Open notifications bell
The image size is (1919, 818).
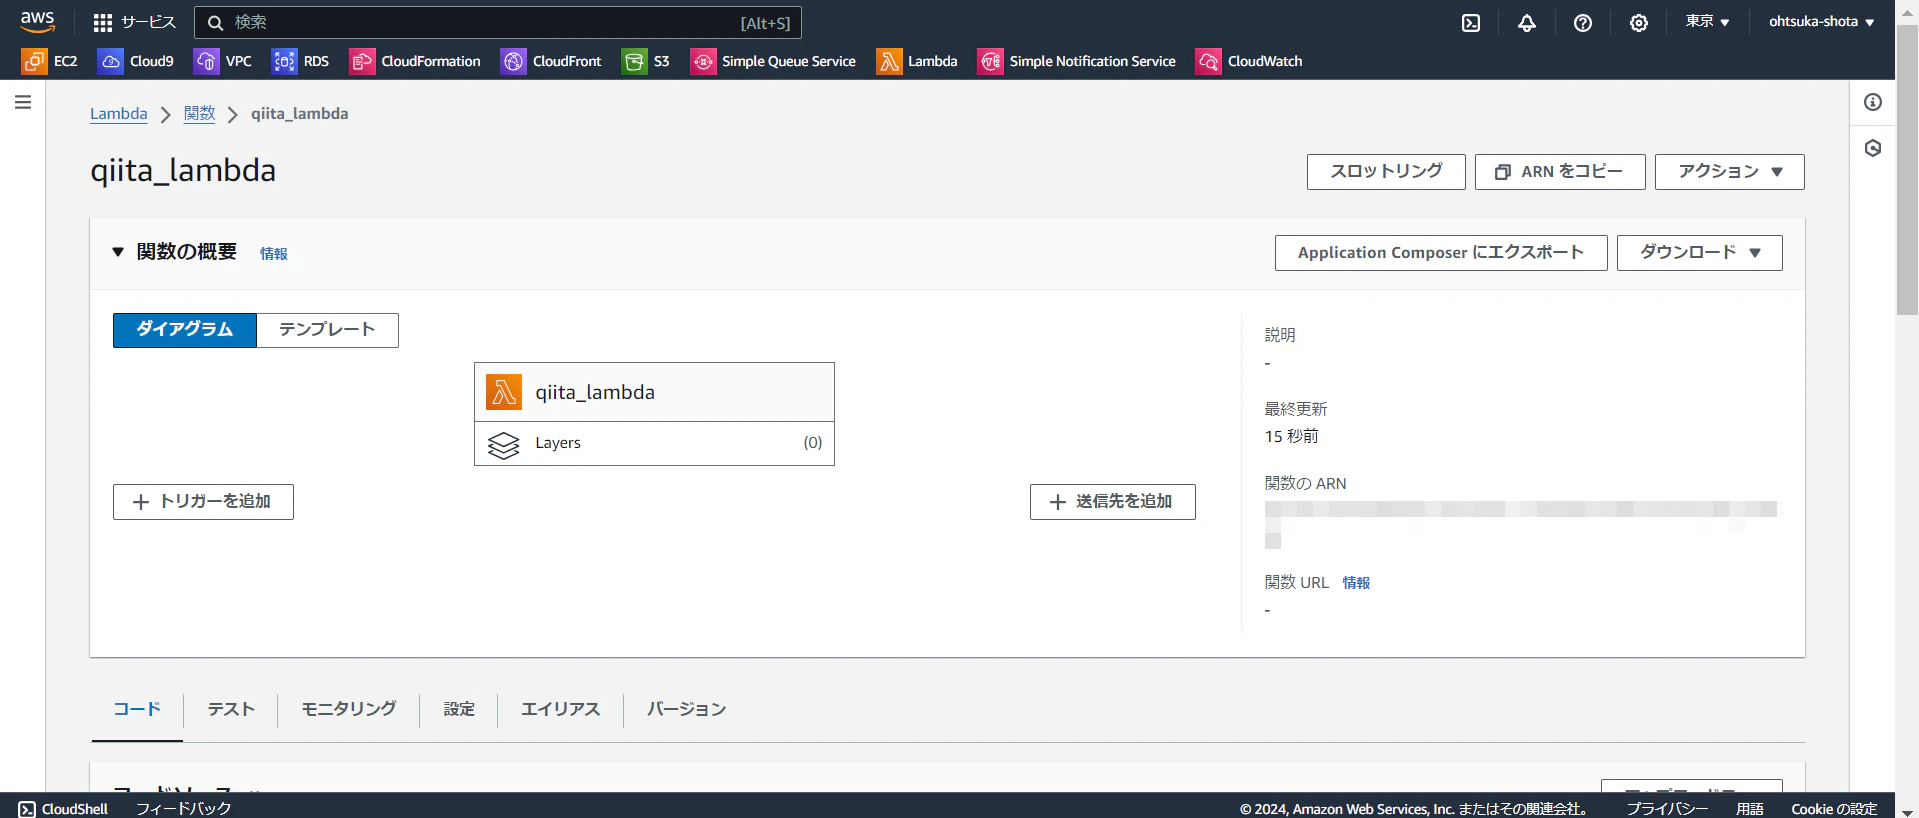click(1527, 22)
